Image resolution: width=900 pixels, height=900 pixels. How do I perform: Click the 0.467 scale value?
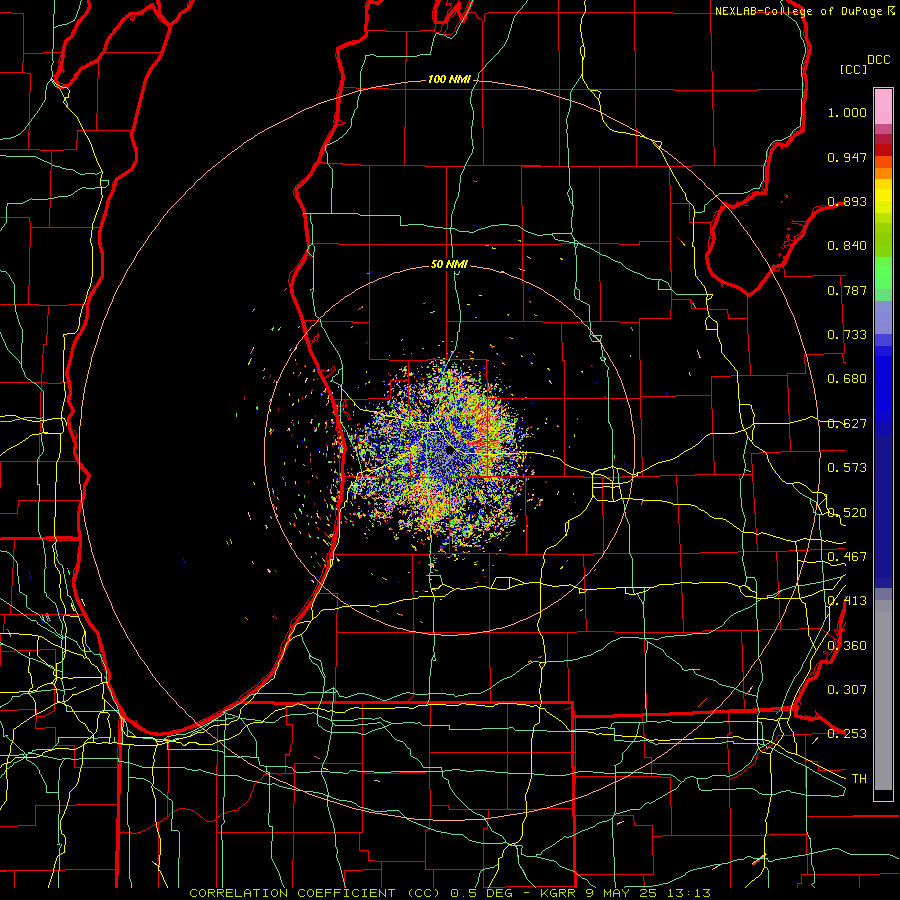point(847,557)
